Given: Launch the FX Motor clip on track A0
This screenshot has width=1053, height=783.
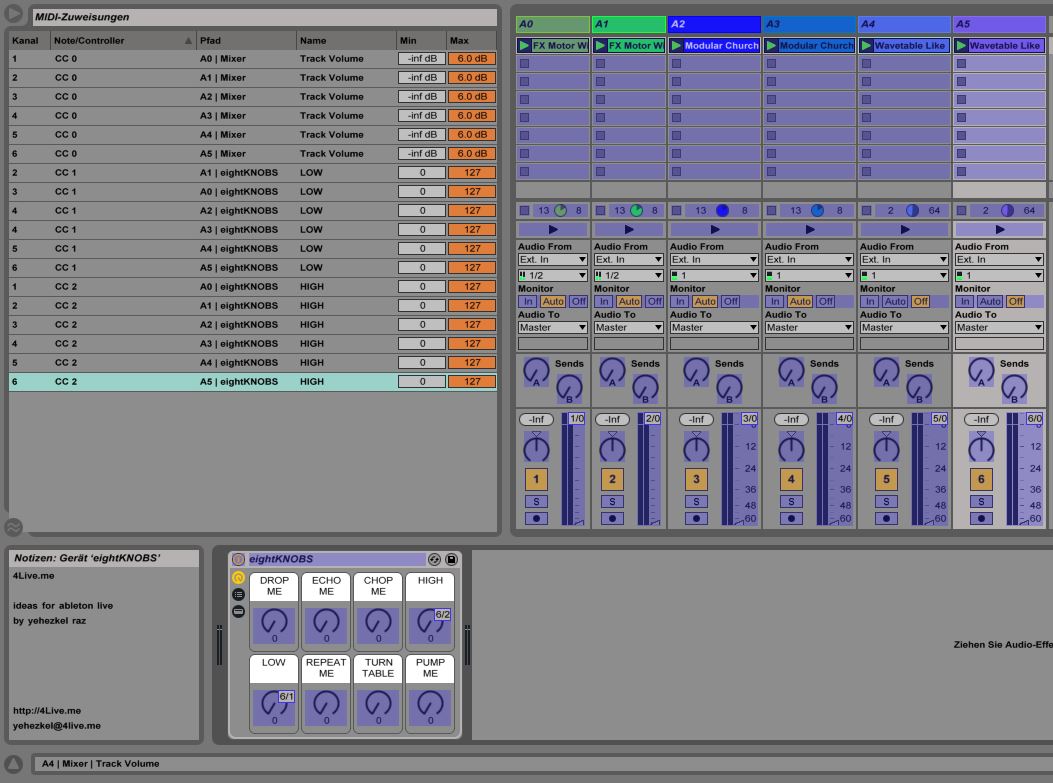Looking at the screenshot, I should coord(525,46).
